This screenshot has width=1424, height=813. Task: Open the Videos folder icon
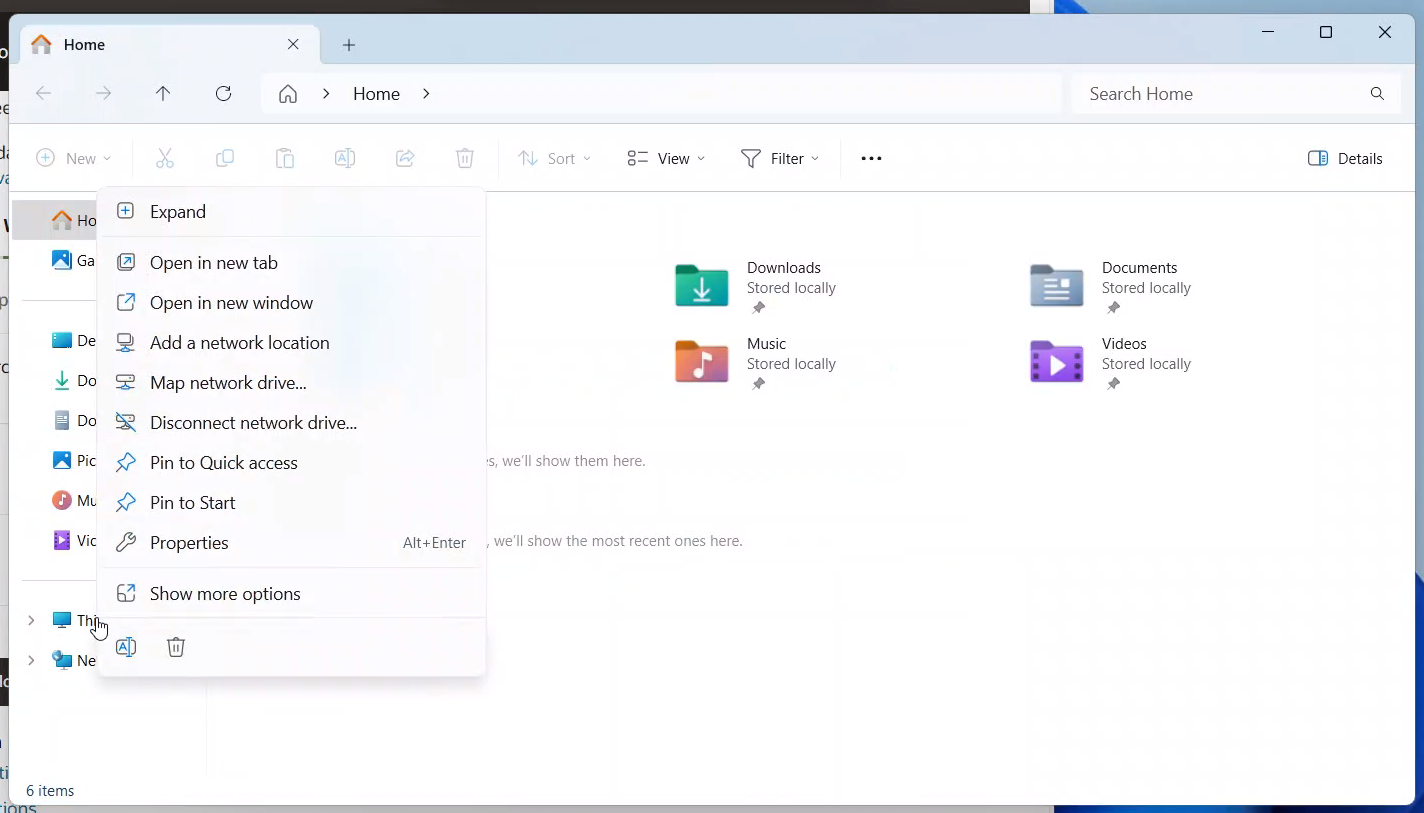[x=1057, y=362]
